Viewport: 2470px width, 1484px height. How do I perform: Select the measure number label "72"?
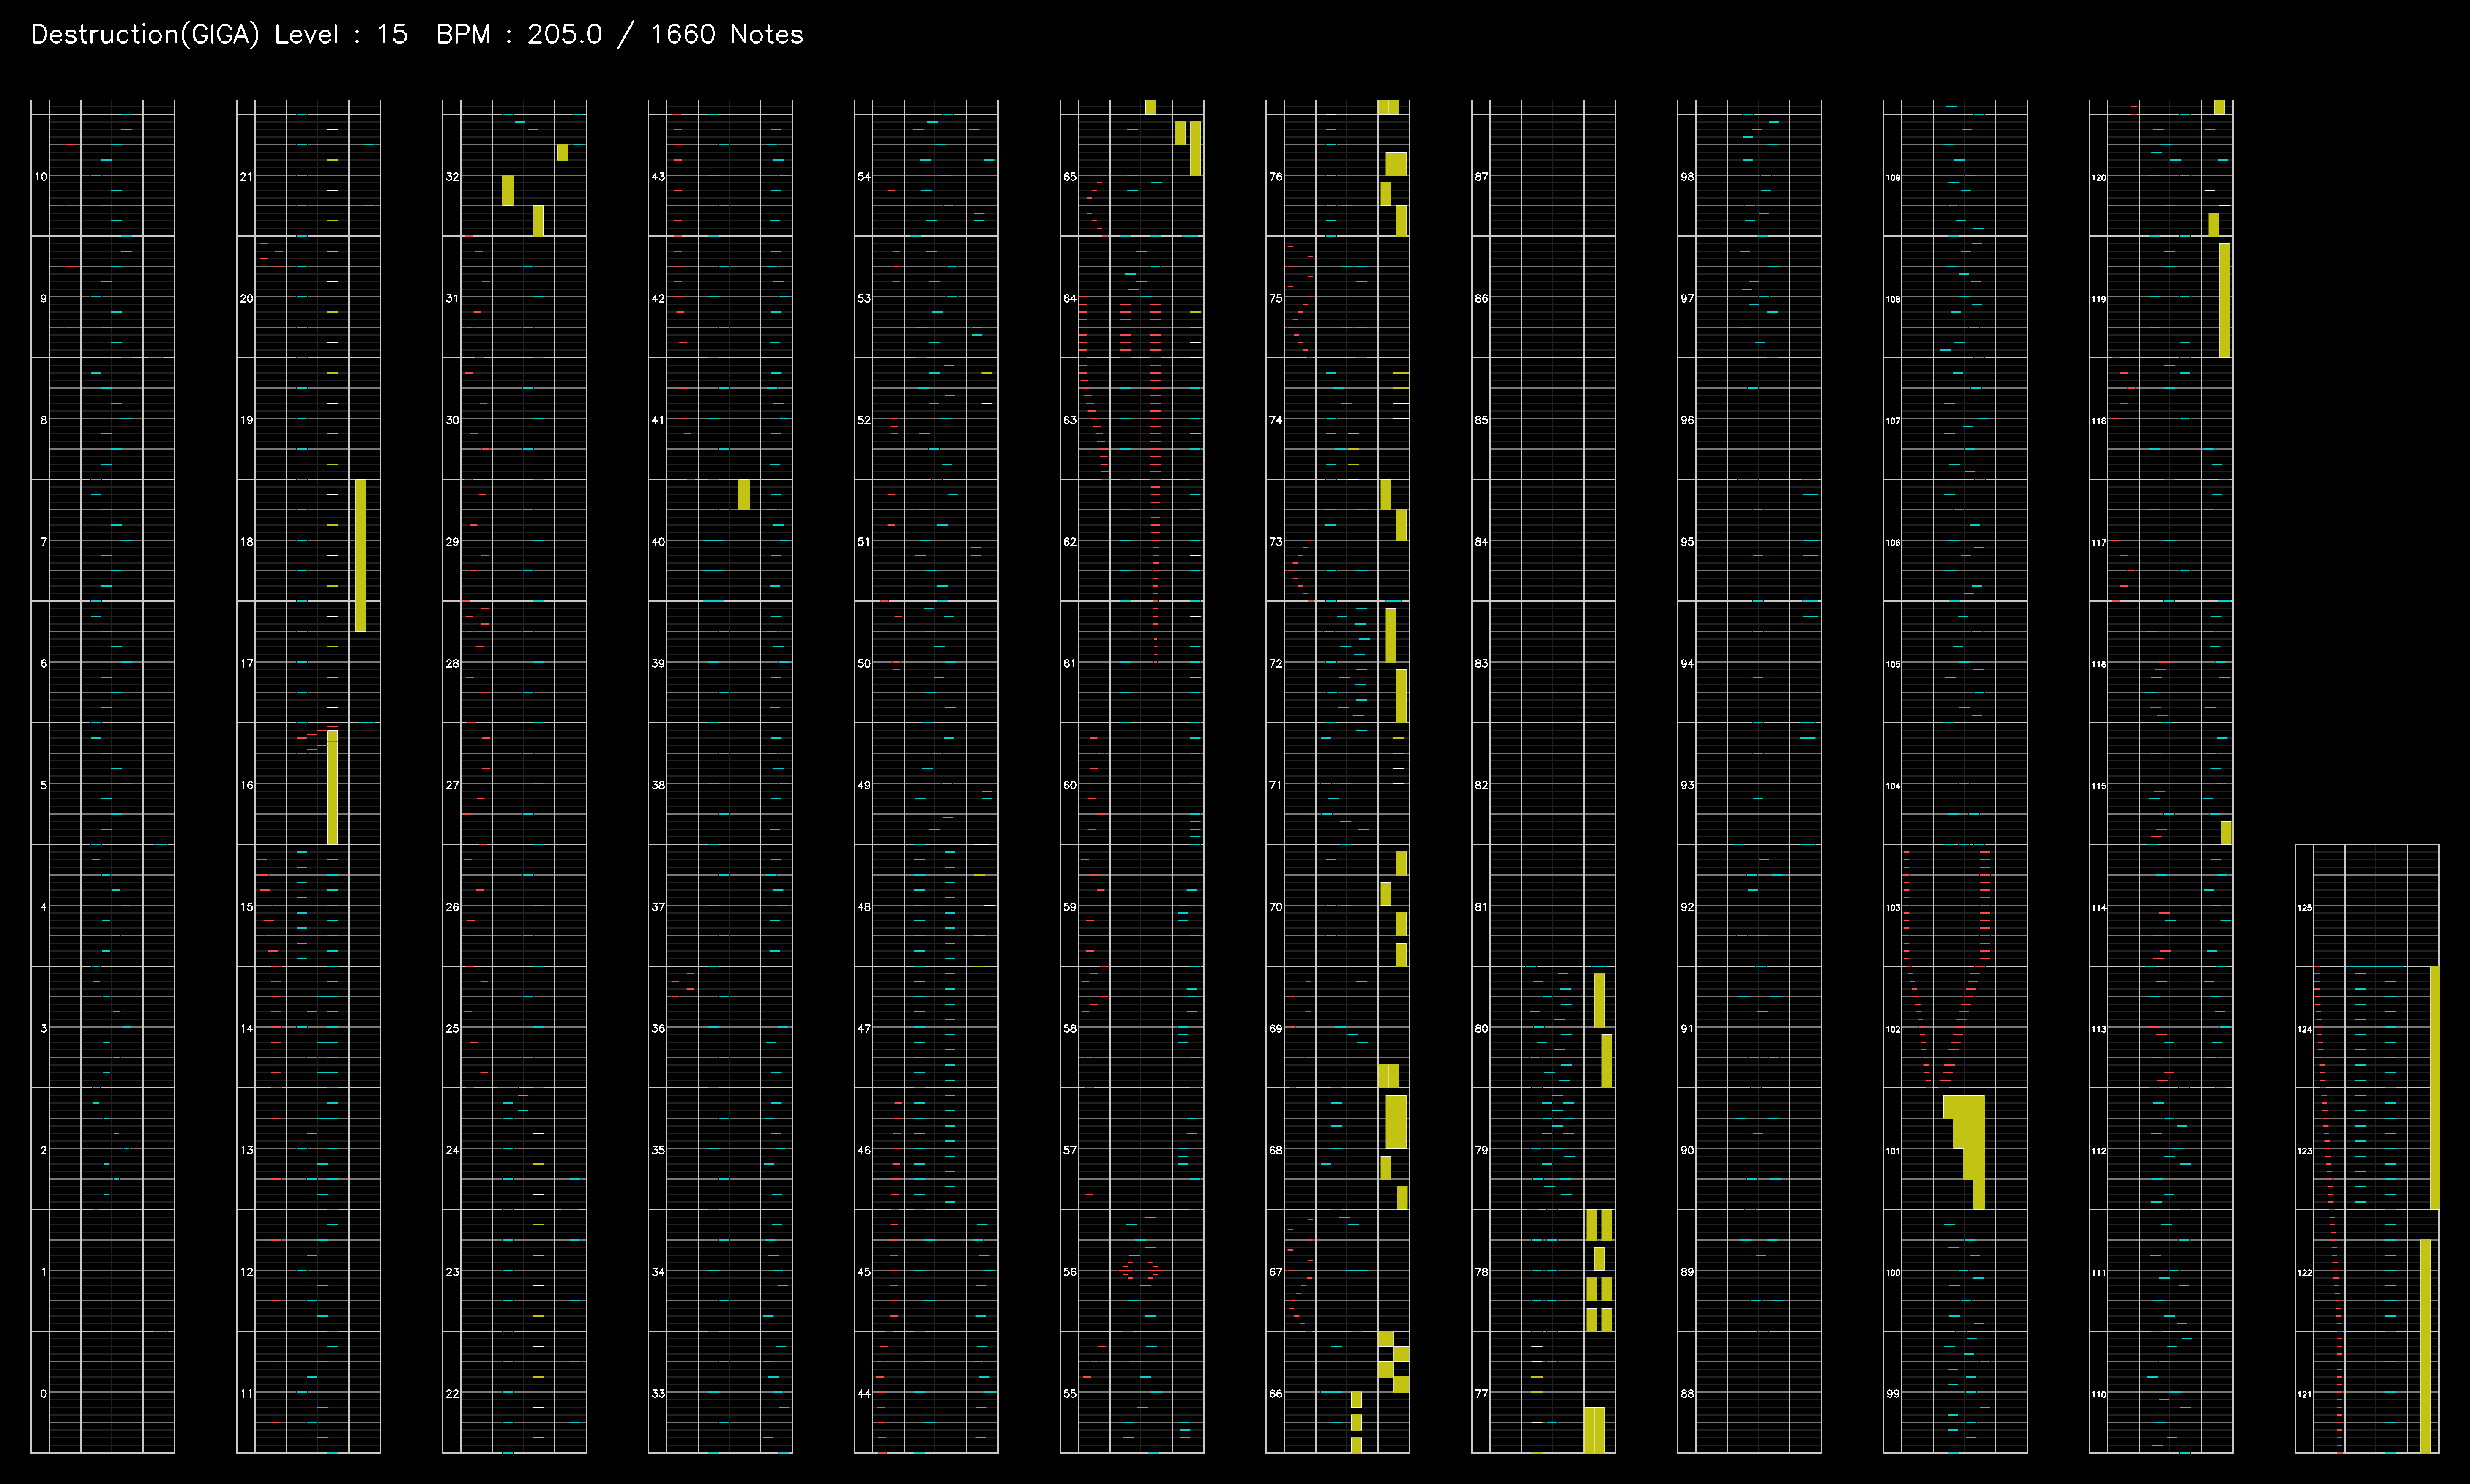(1276, 664)
